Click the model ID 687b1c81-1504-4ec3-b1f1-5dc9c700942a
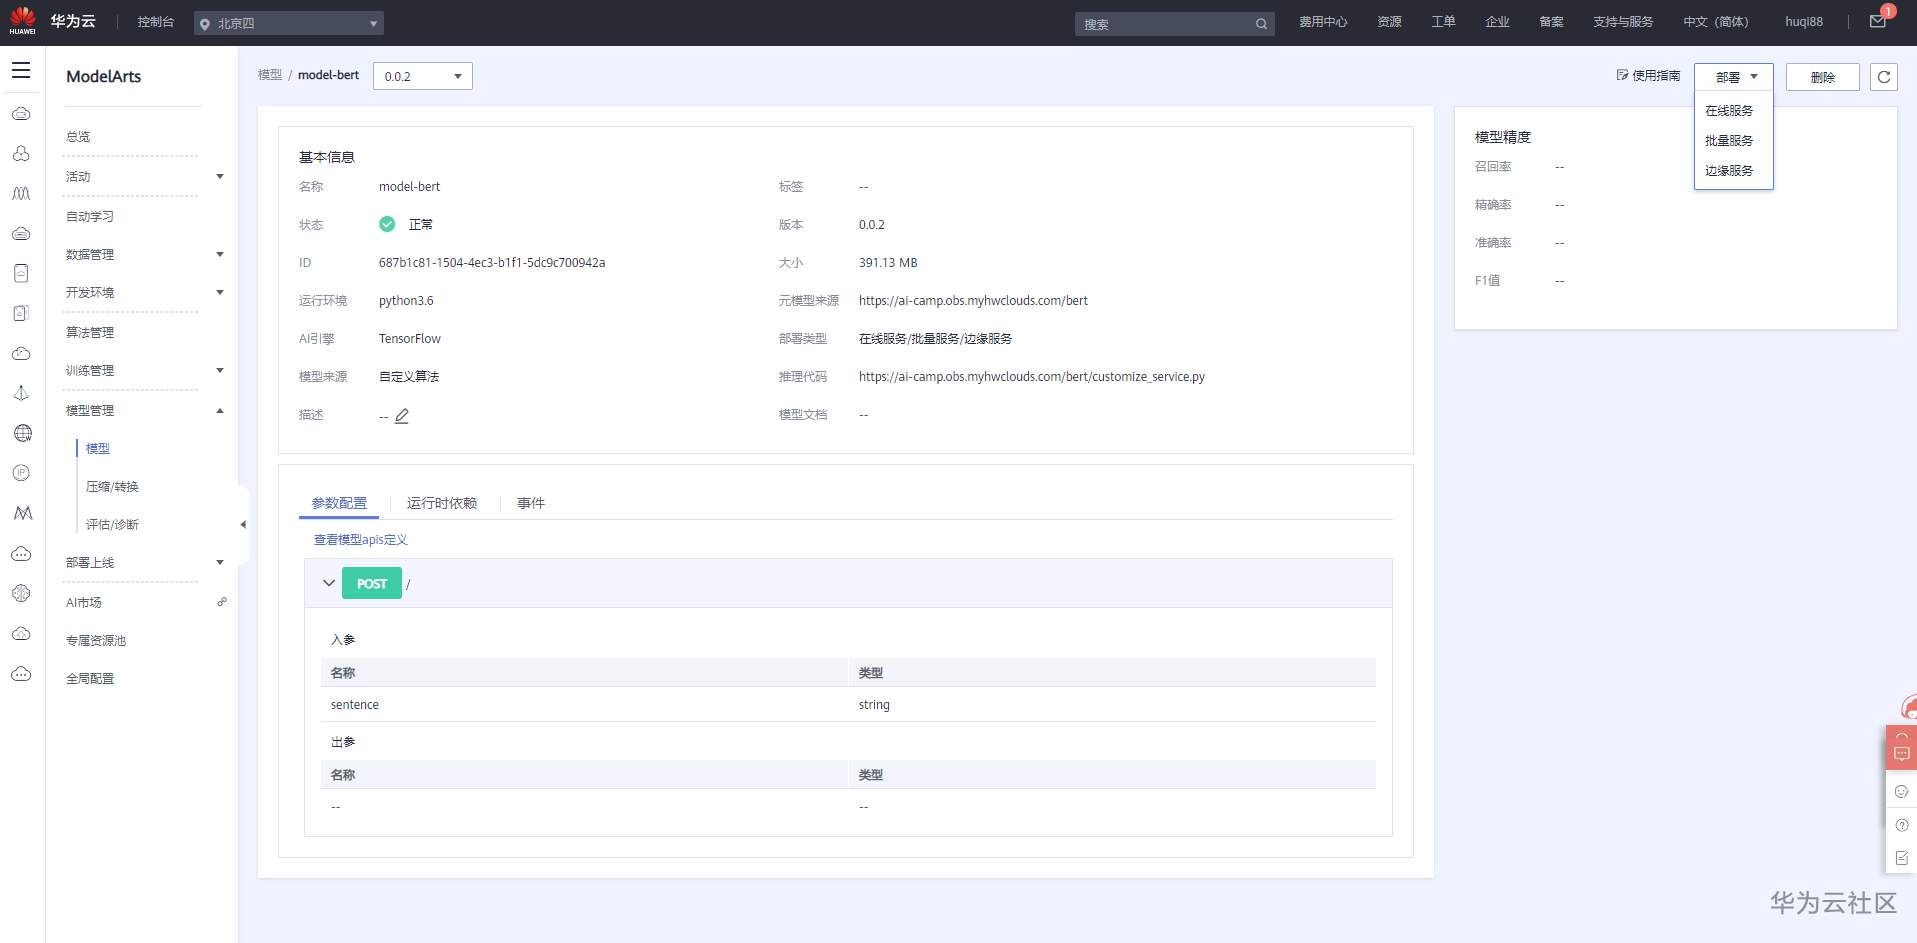The image size is (1917, 943). tap(492, 263)
